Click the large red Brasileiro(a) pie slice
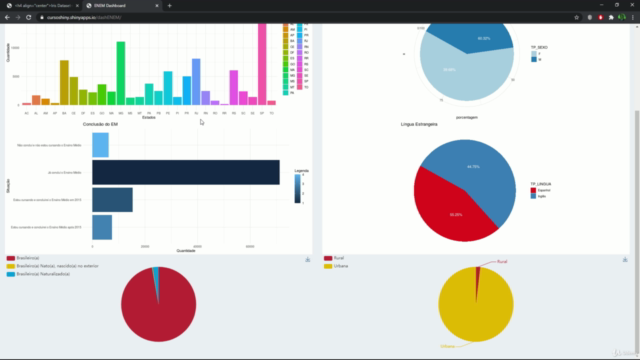This screenshot has height=360, width=640. tap(158, 310)
